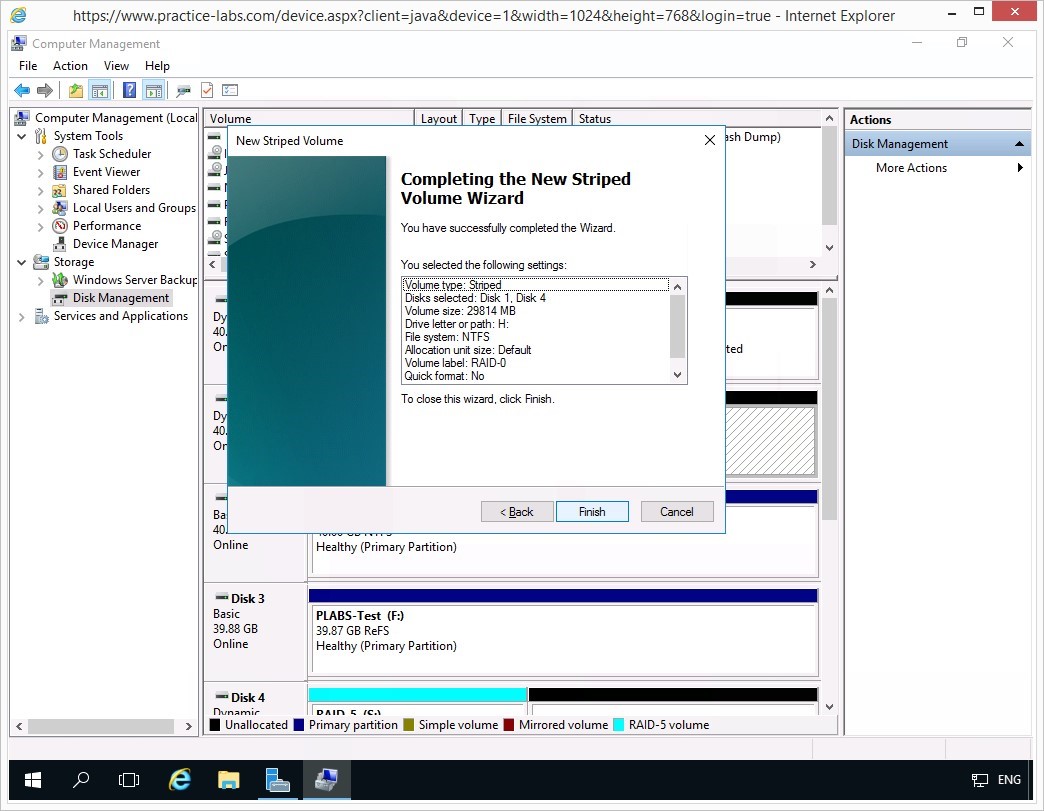Collapse the Disk Management actions section
1044x811 pixels.
click(x=1019, y=144)
